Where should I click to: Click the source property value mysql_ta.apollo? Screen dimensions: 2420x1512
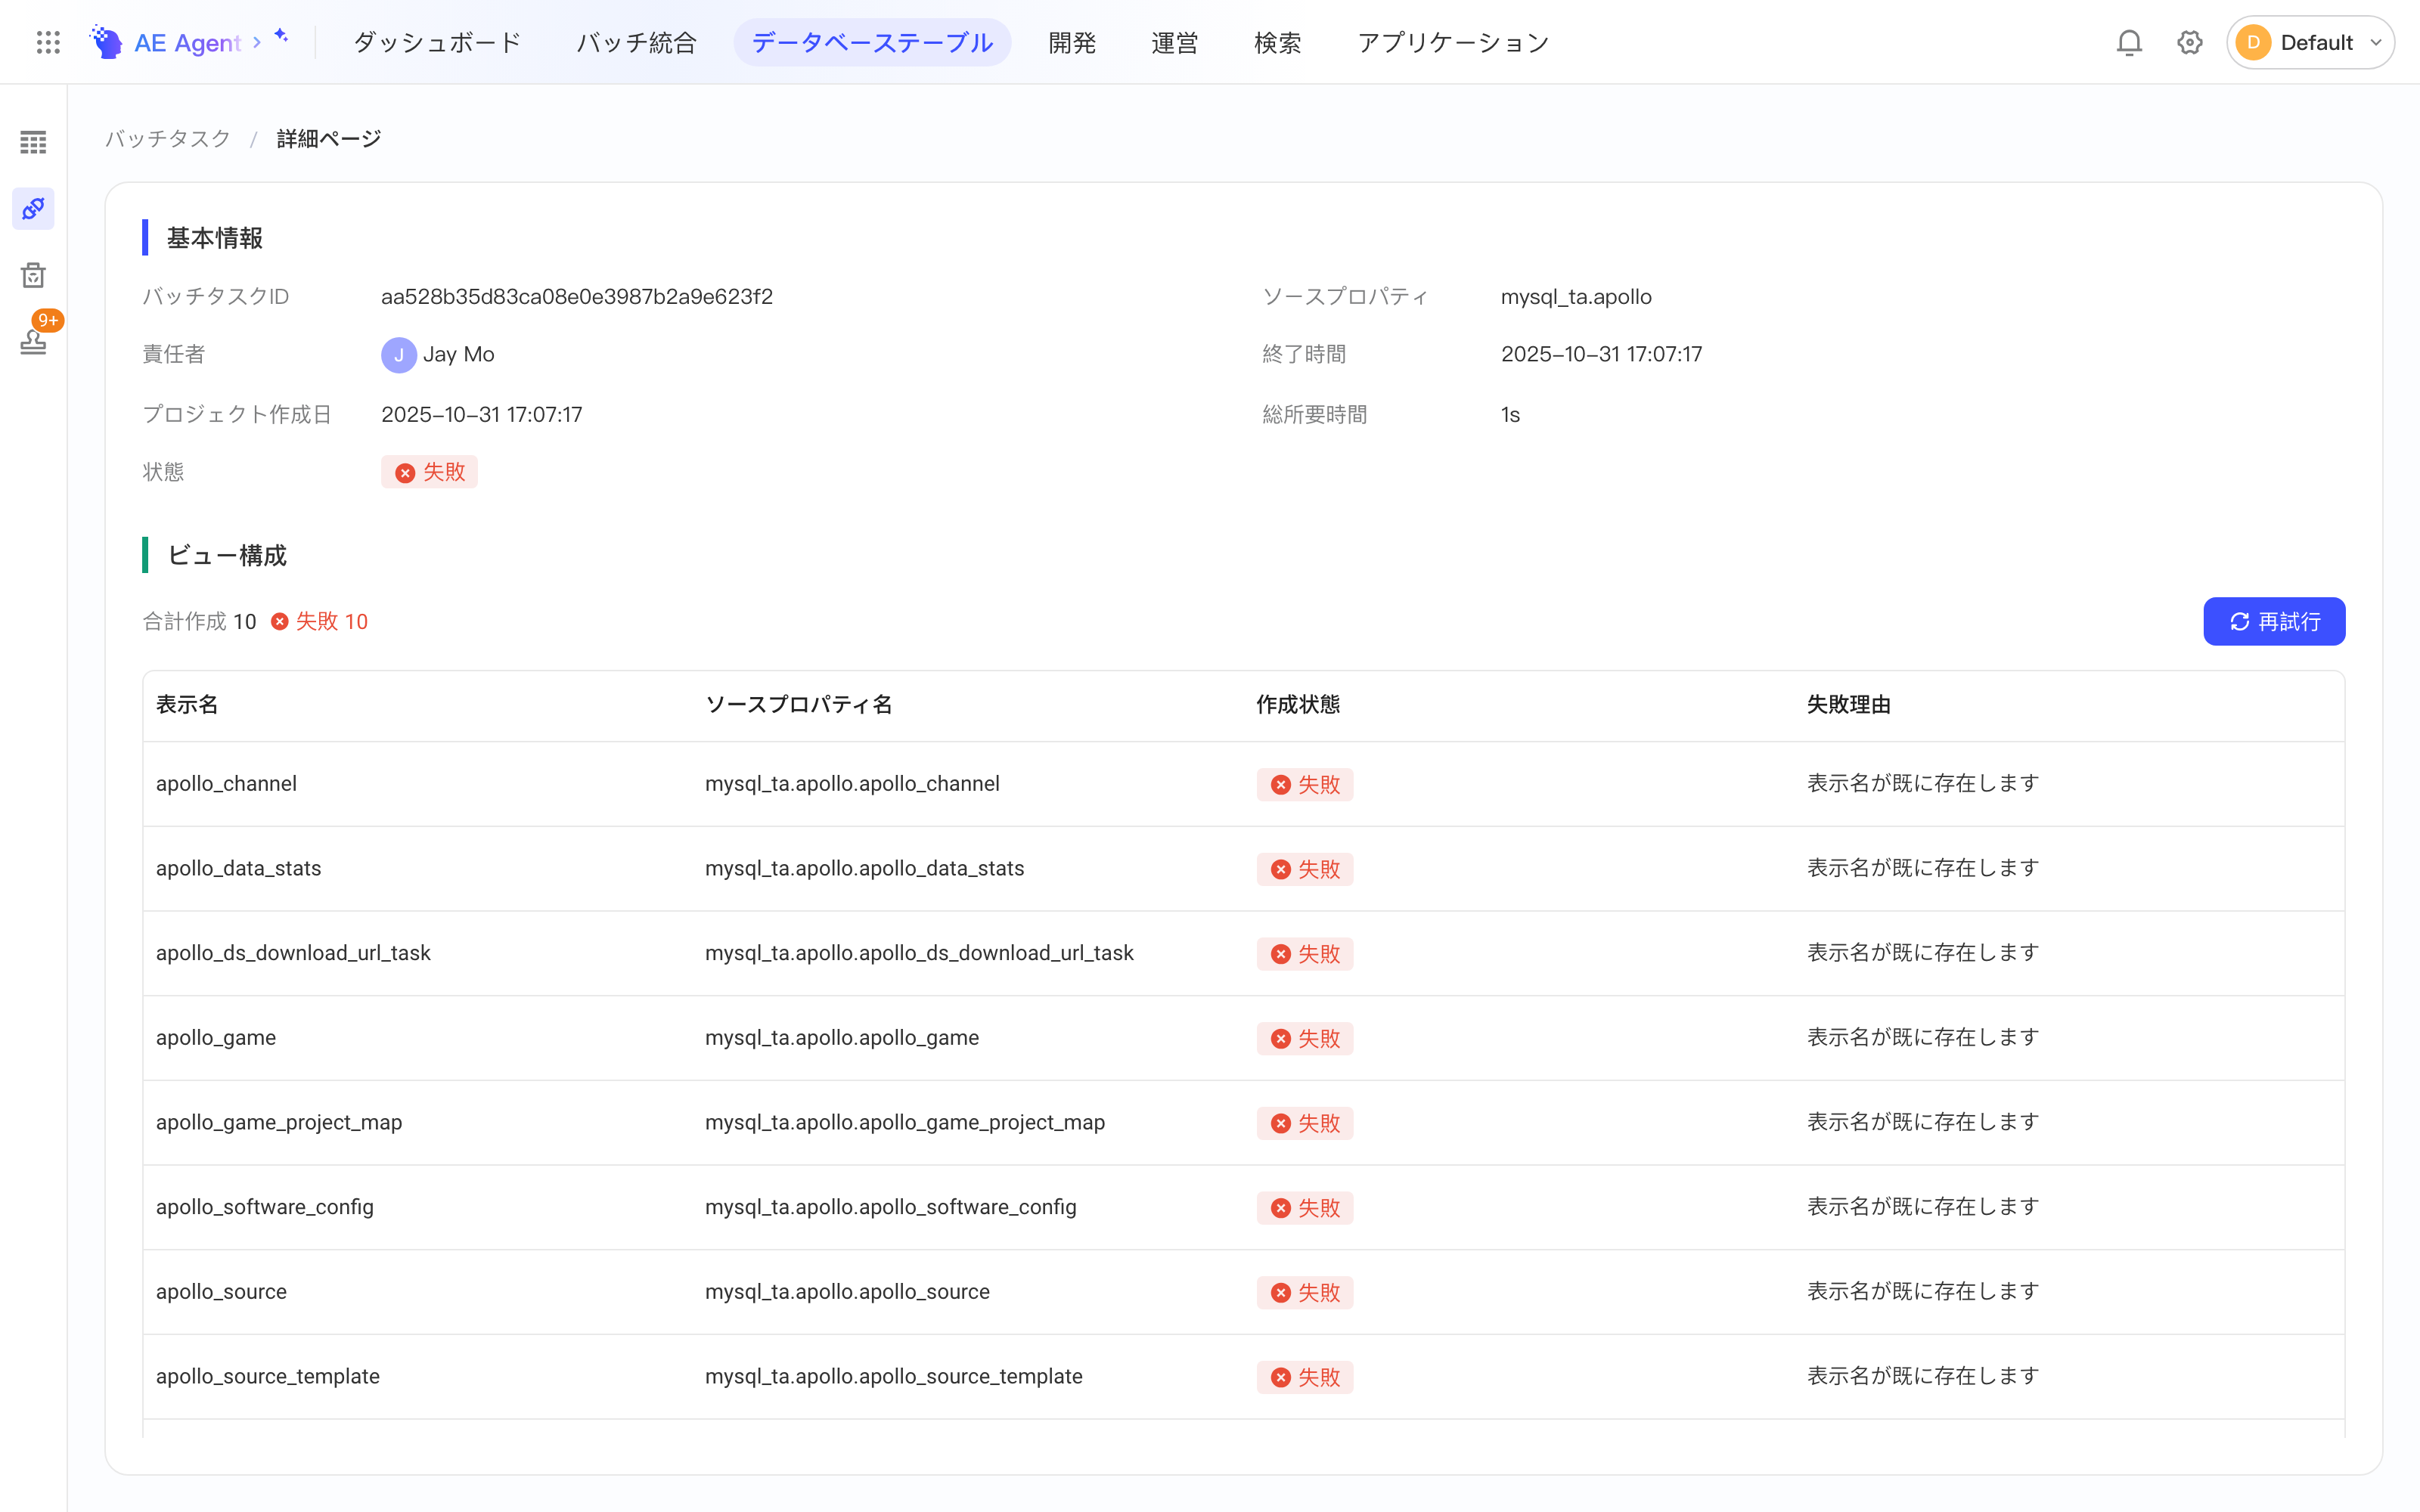[1576, 297]
